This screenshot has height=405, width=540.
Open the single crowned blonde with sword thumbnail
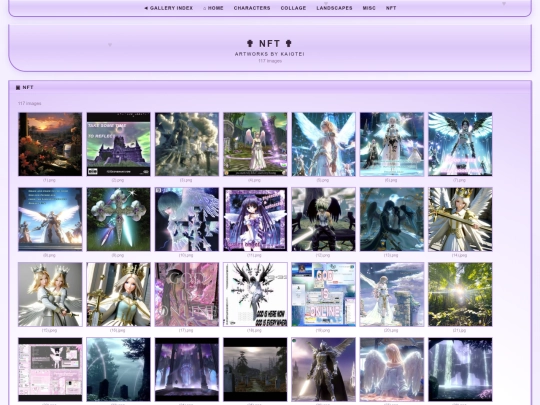(x=118, y=294)
